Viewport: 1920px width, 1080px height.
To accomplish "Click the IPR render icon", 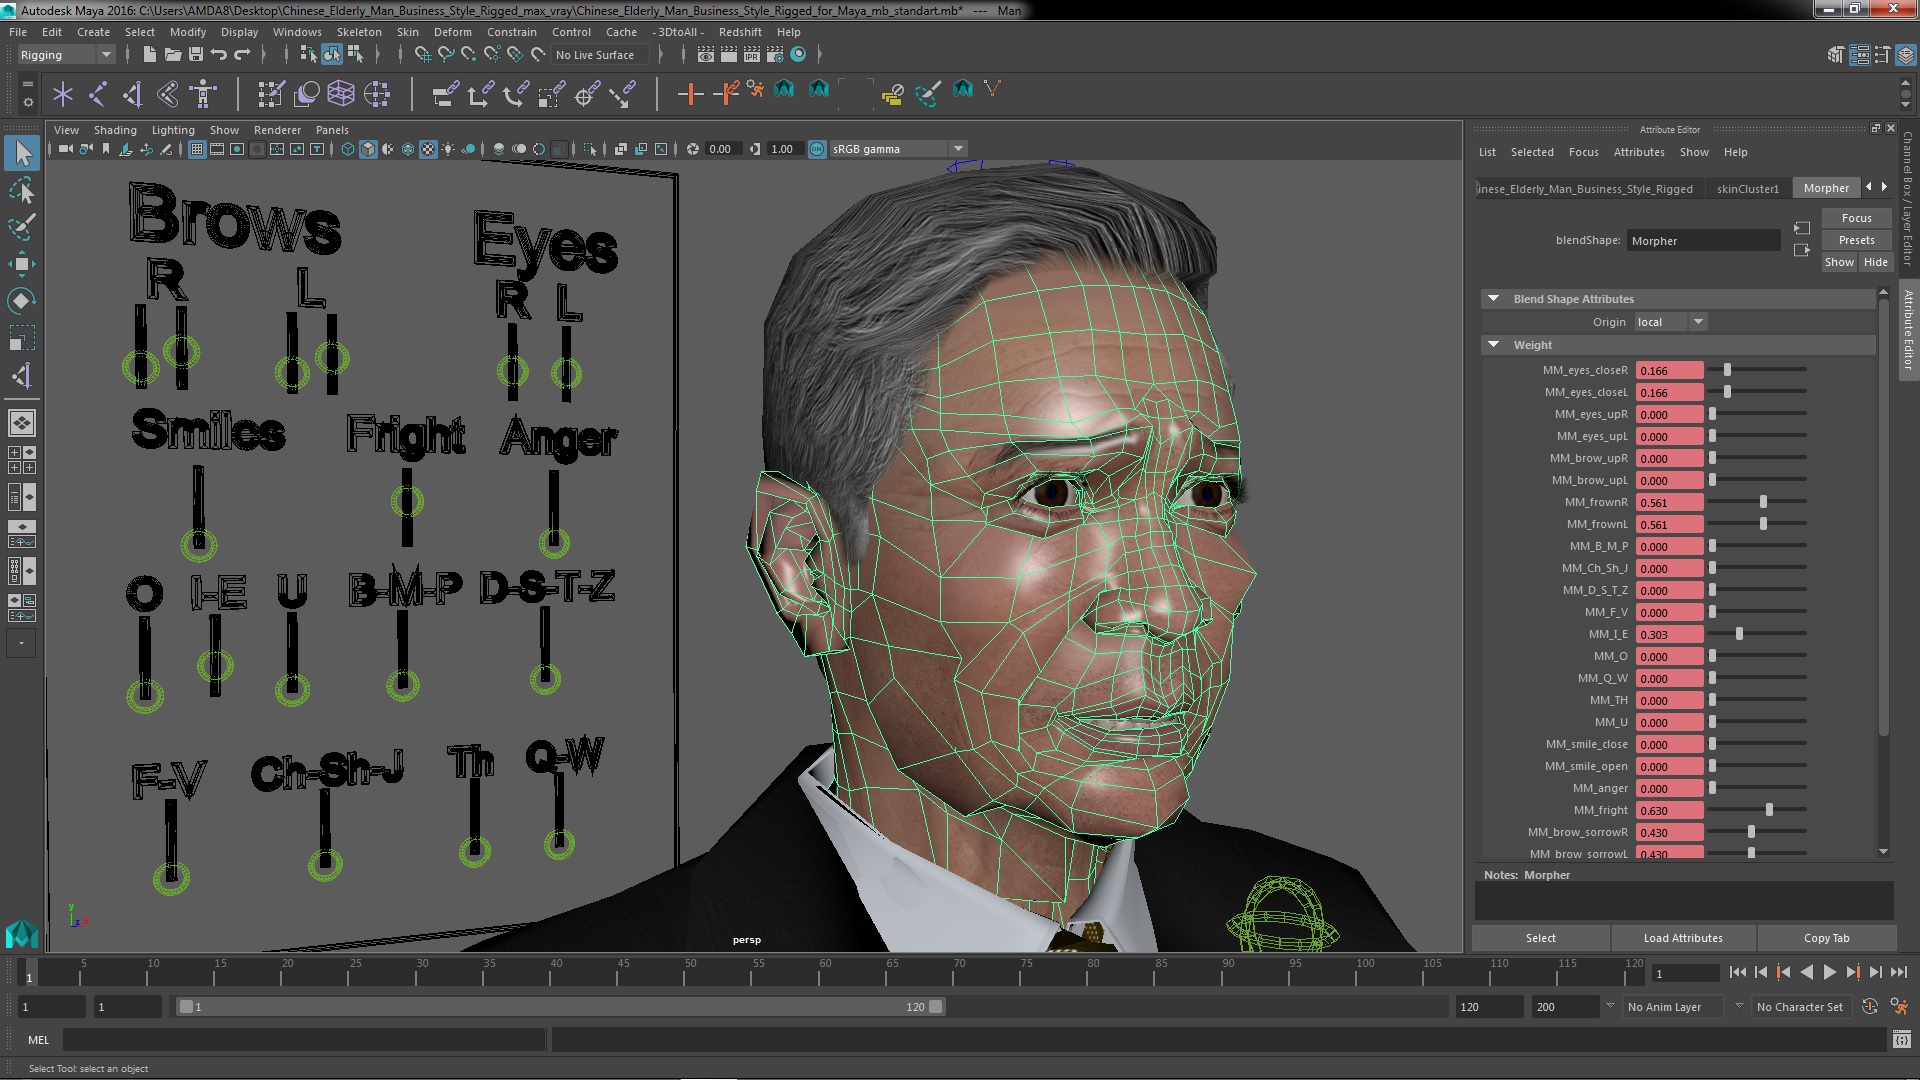I will (x=752, y=55).
